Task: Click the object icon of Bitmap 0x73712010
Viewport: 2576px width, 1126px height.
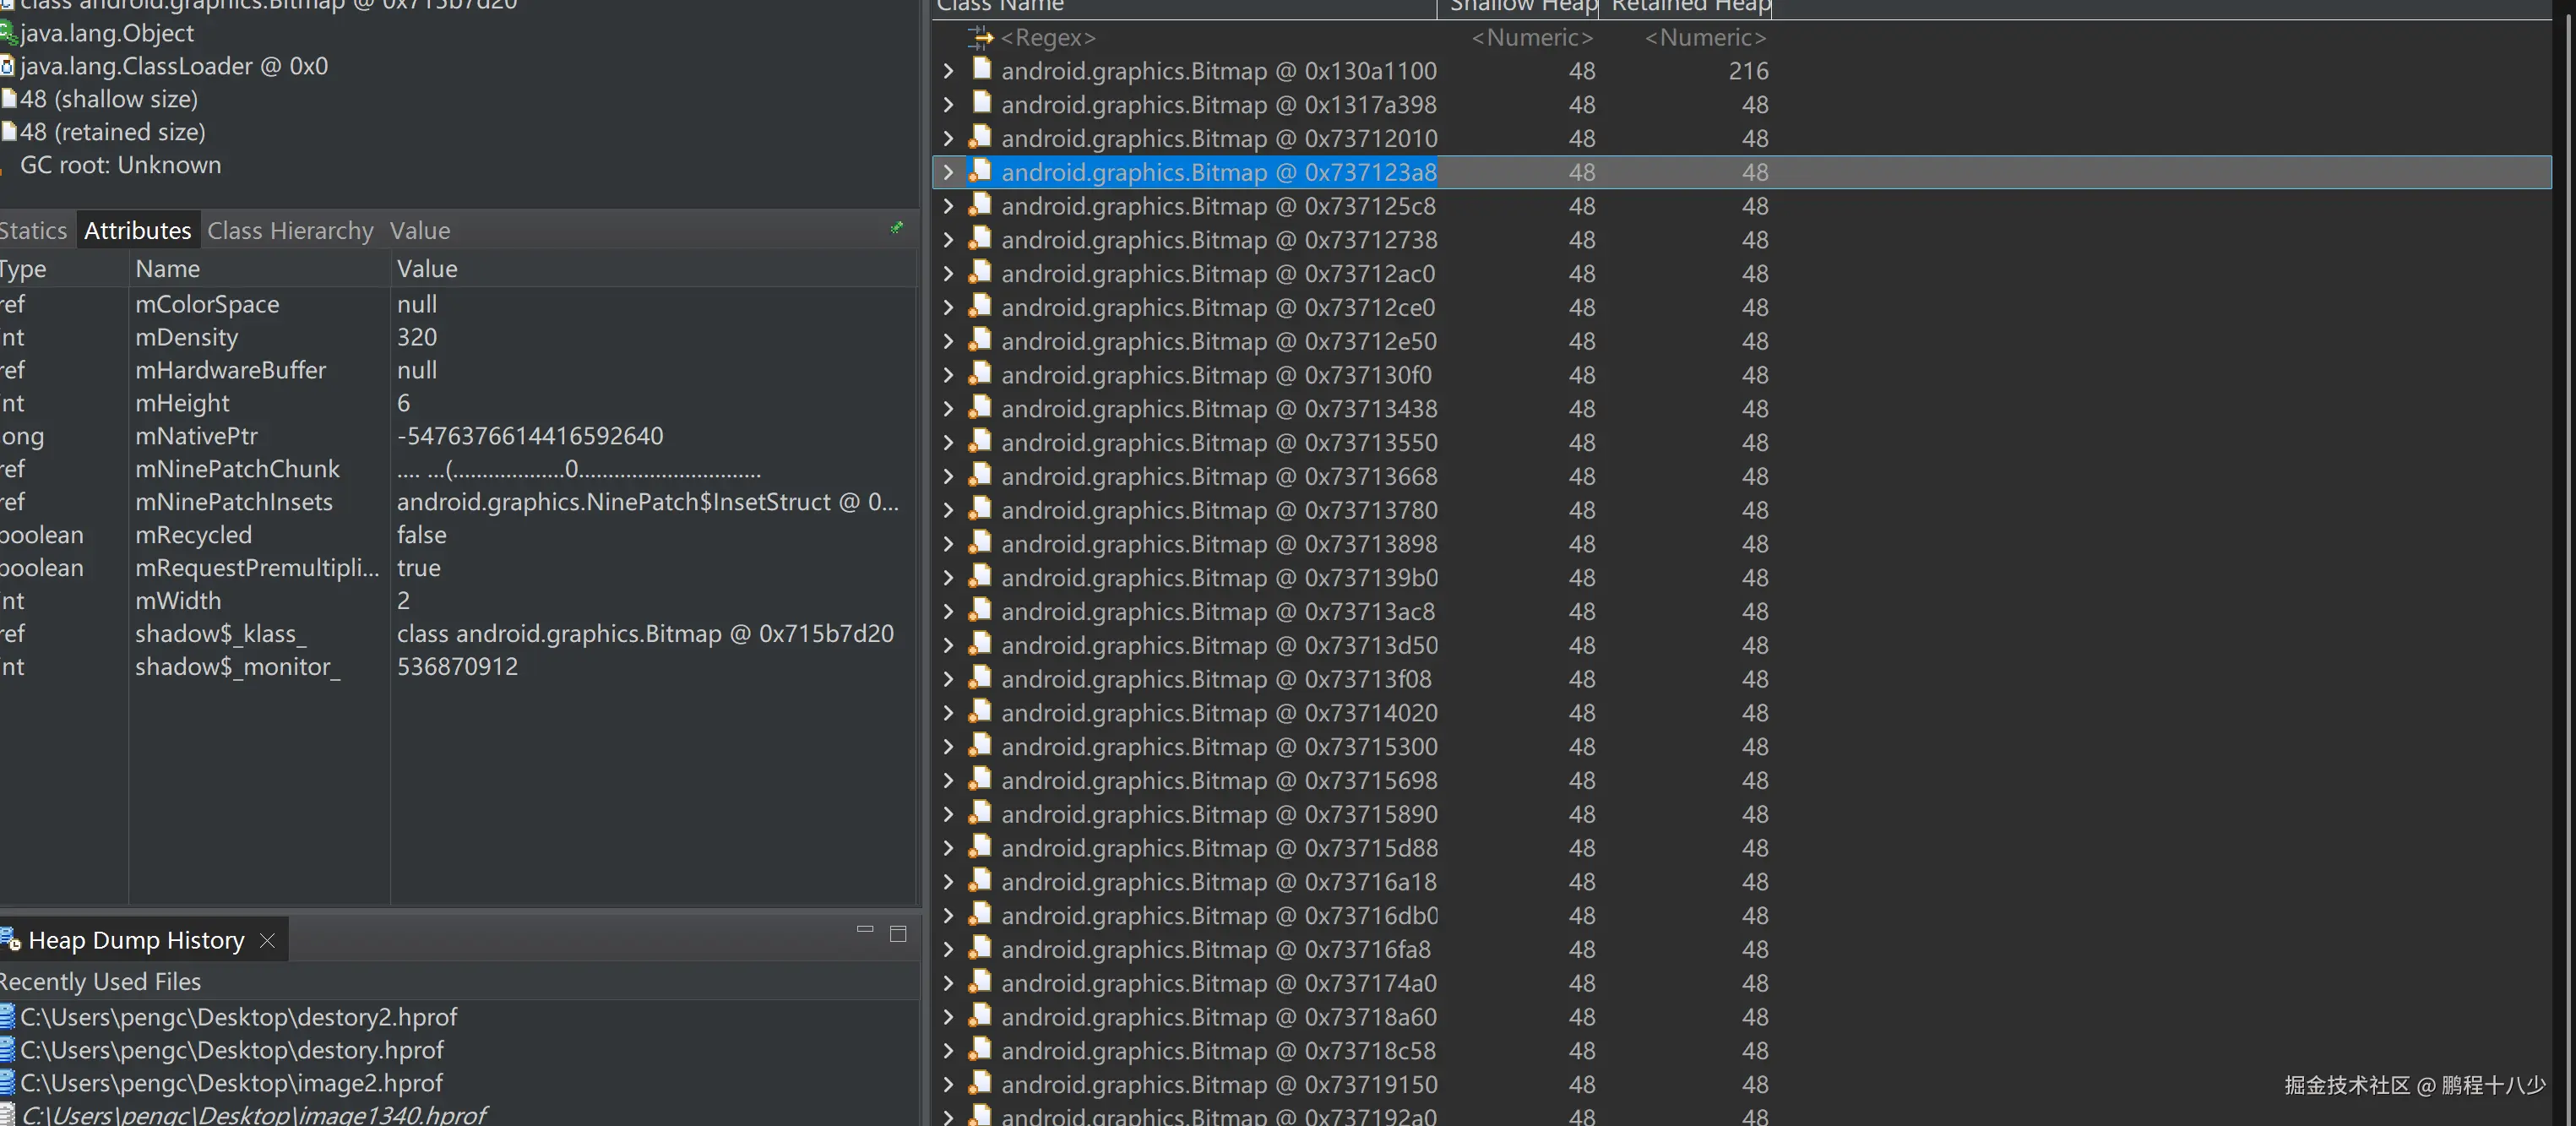Action: click(x=981, y=138)
